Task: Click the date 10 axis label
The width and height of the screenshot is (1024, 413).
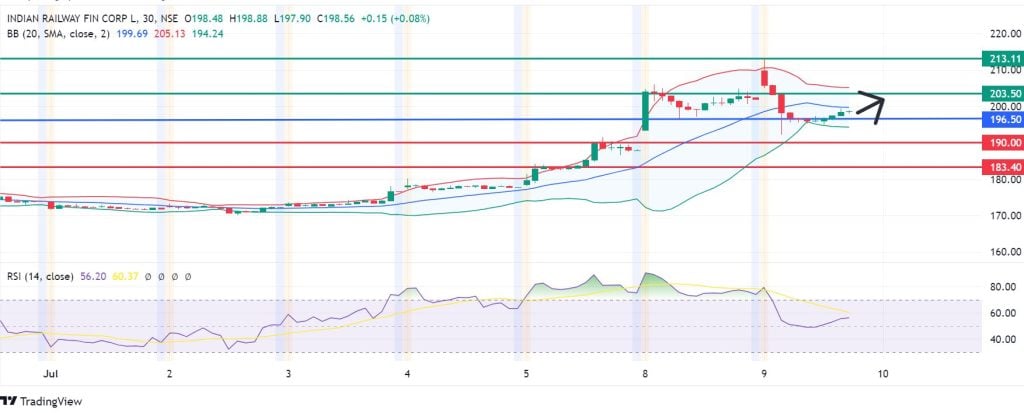Action: pos(883,374)
